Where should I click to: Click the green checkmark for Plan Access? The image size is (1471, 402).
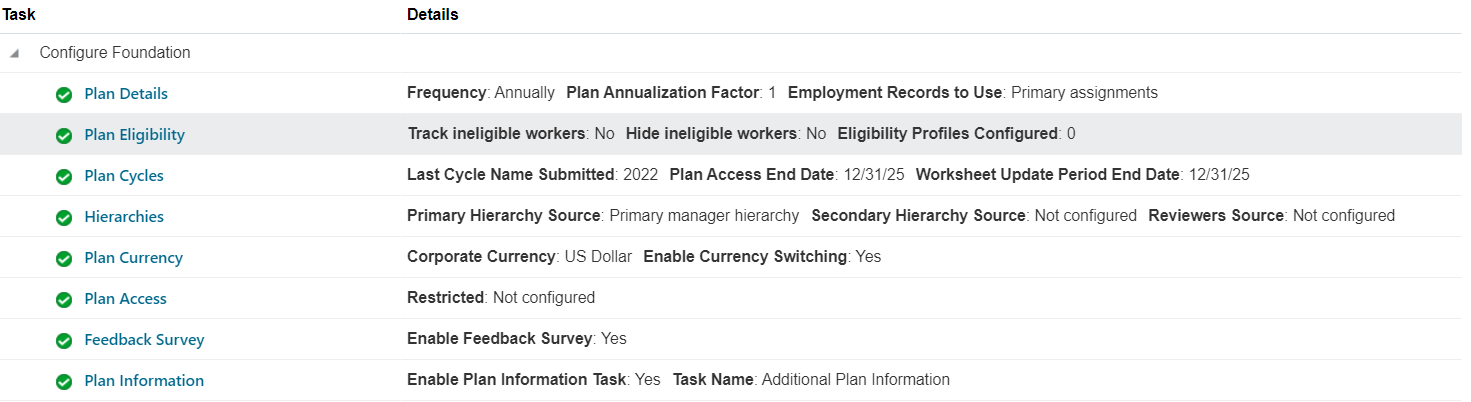pyautogui.click(x=64, y=299)
